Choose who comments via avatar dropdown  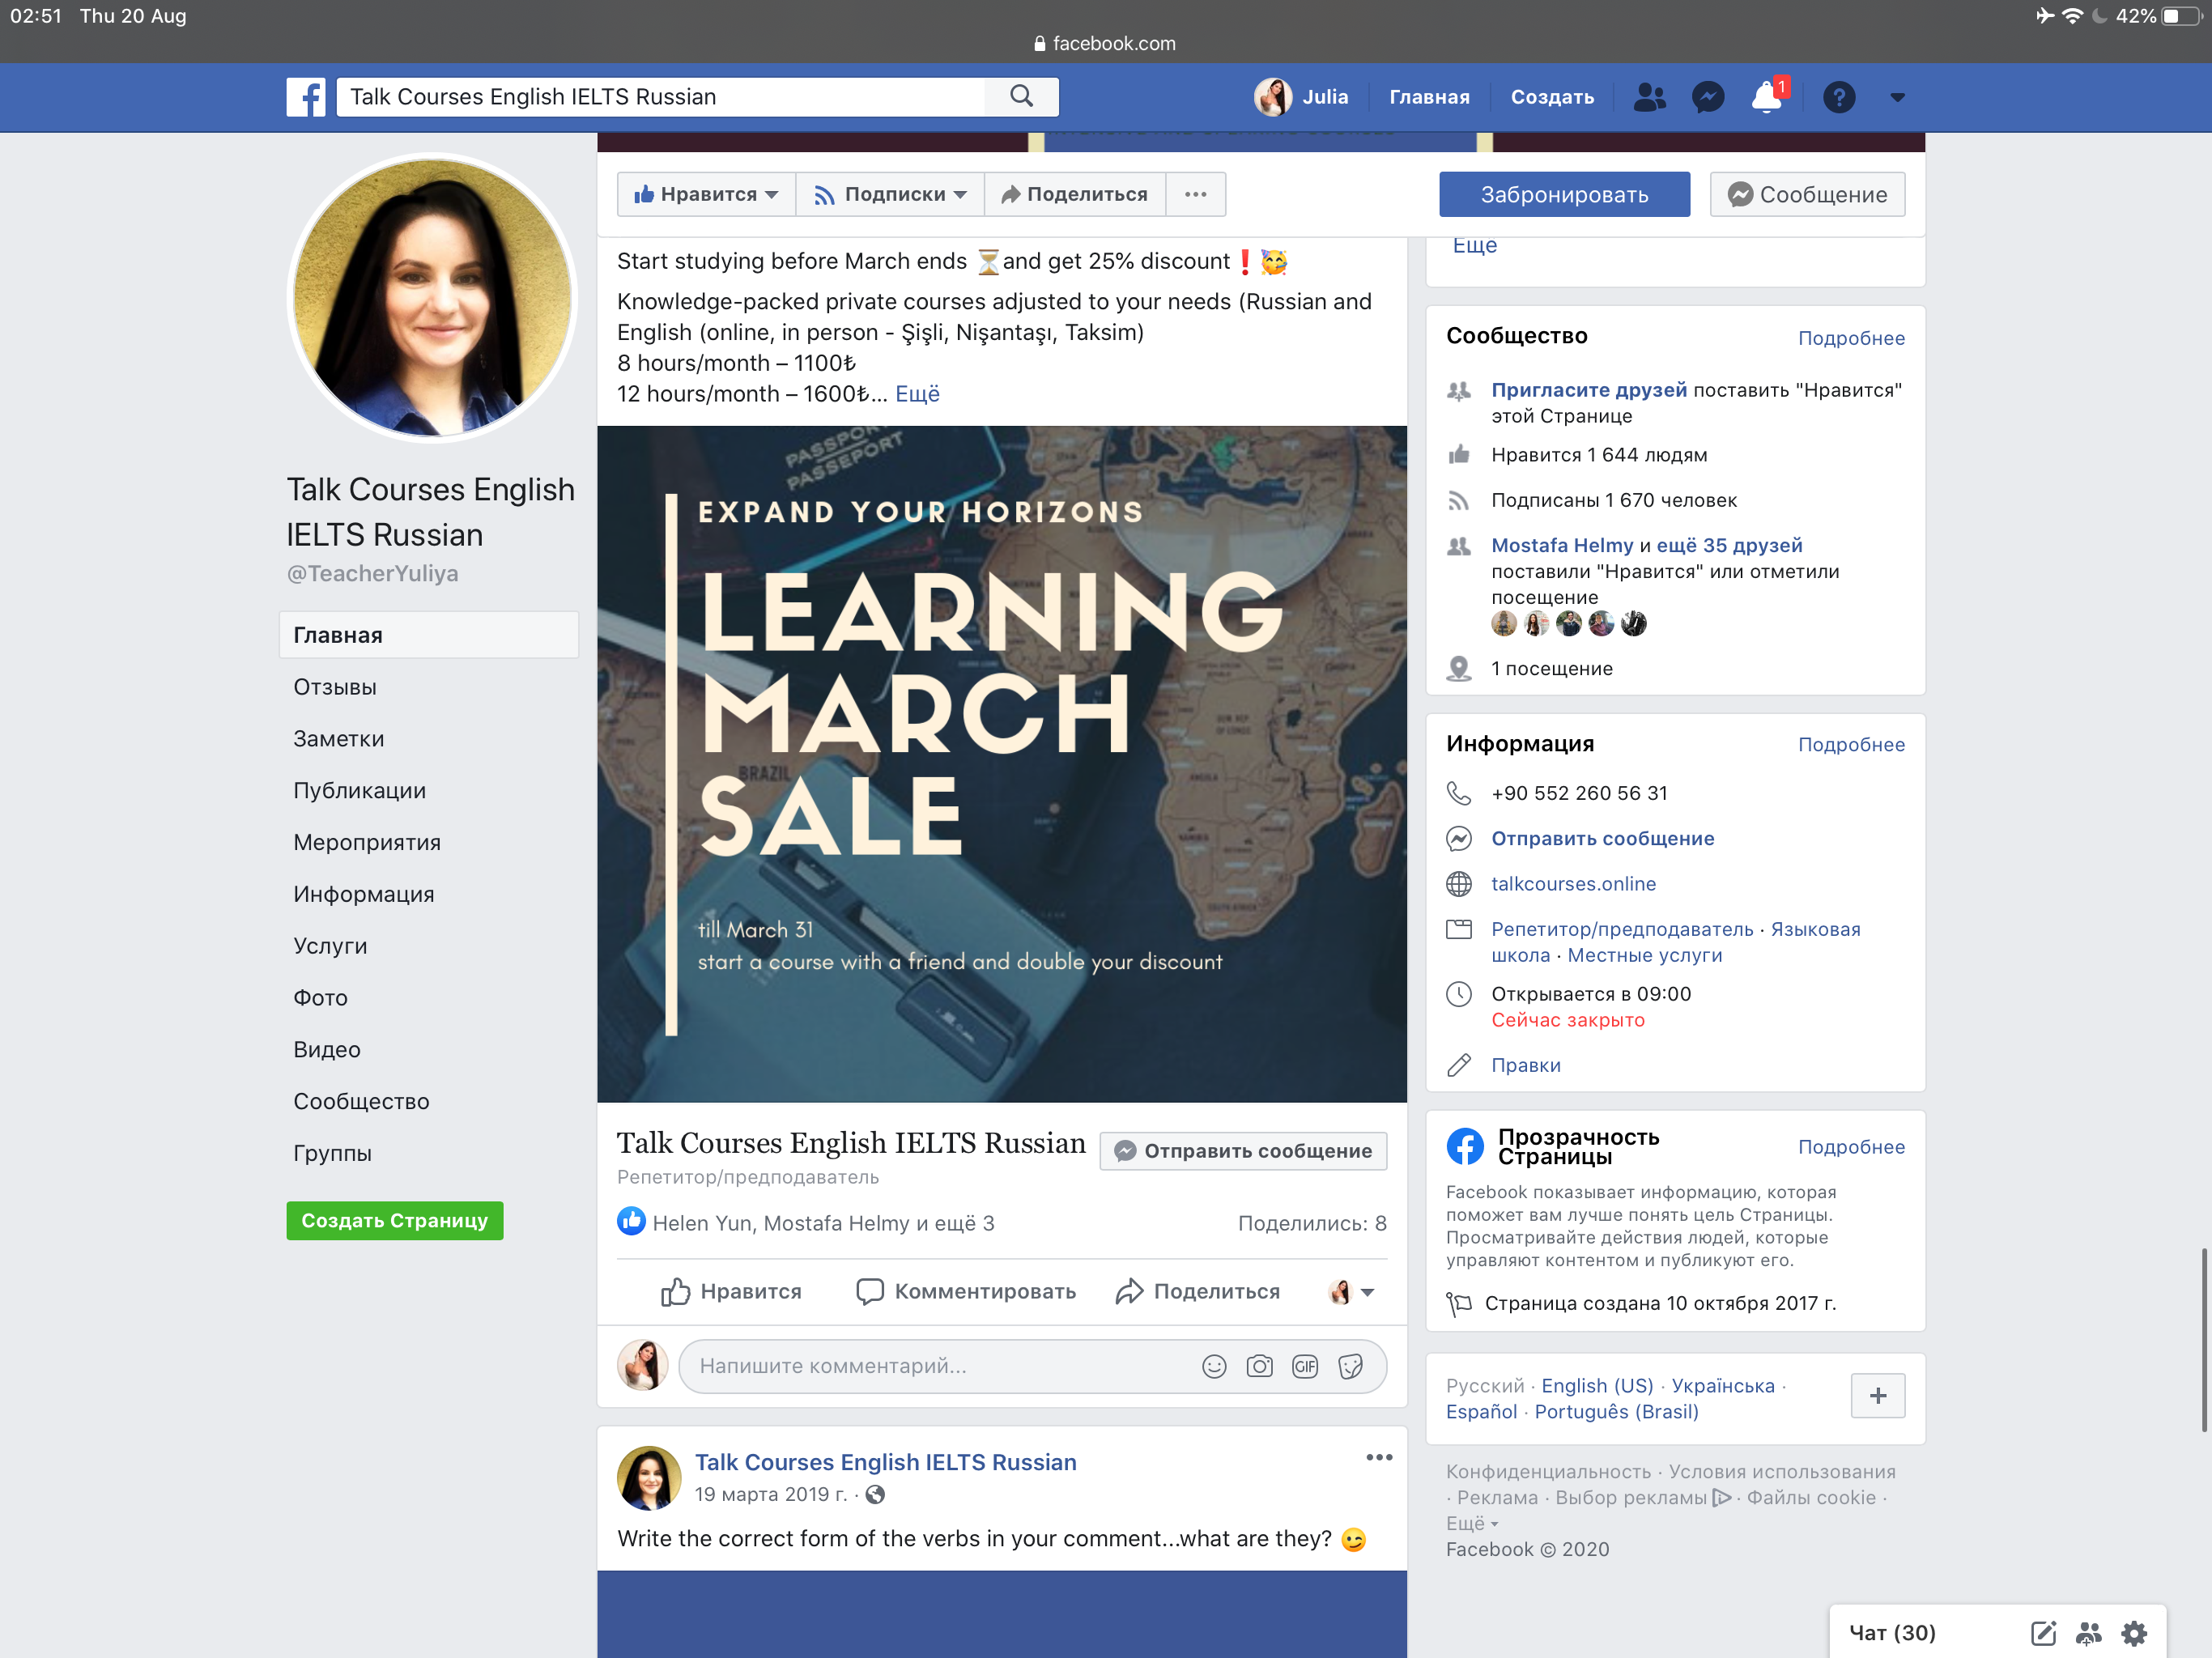click(1351, 1292)
